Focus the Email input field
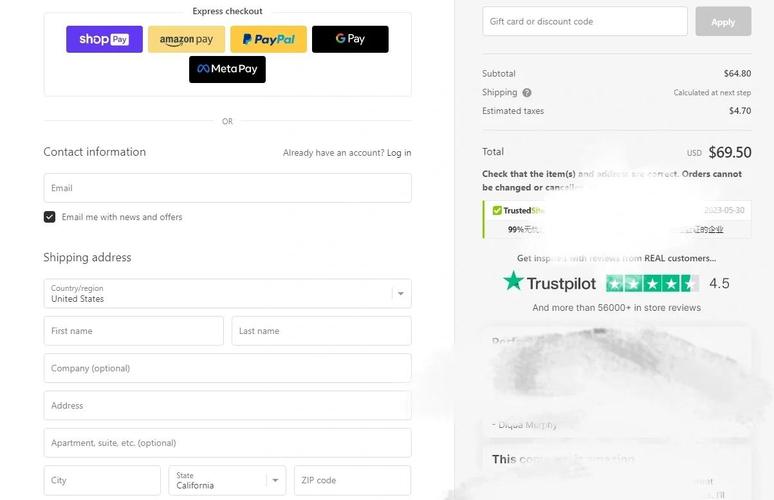Screen dimensions: 774x500 pos(227,188)
